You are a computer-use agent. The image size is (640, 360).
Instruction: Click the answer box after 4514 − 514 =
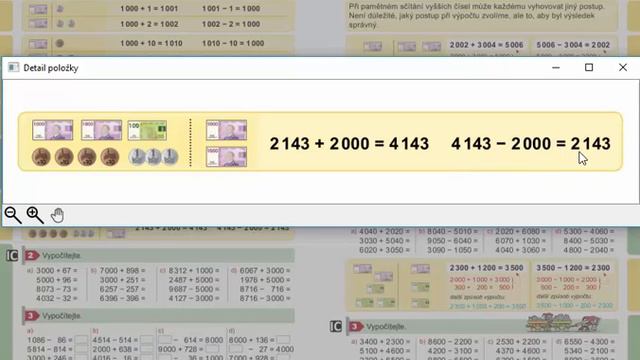tap(147, 340)
